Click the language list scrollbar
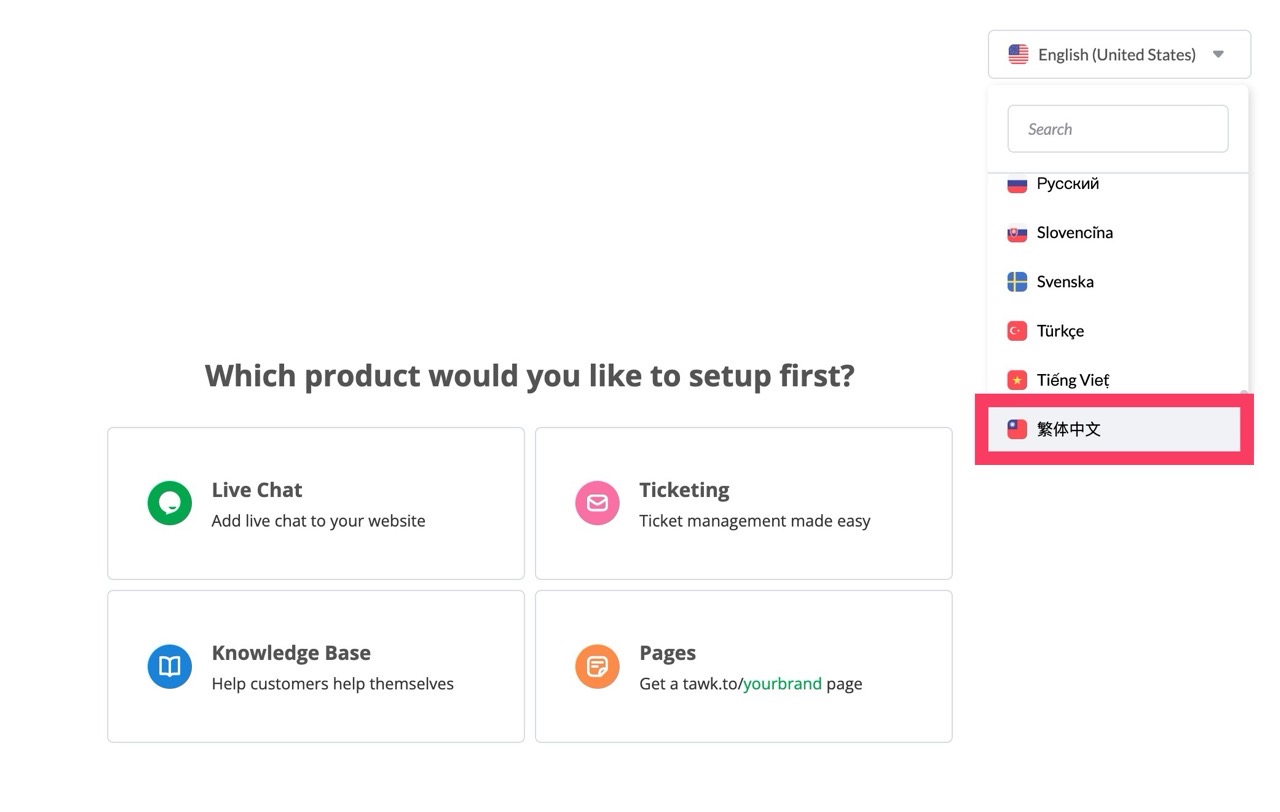This screenshot has width=1280, height=812. [x=1244, y=394]
